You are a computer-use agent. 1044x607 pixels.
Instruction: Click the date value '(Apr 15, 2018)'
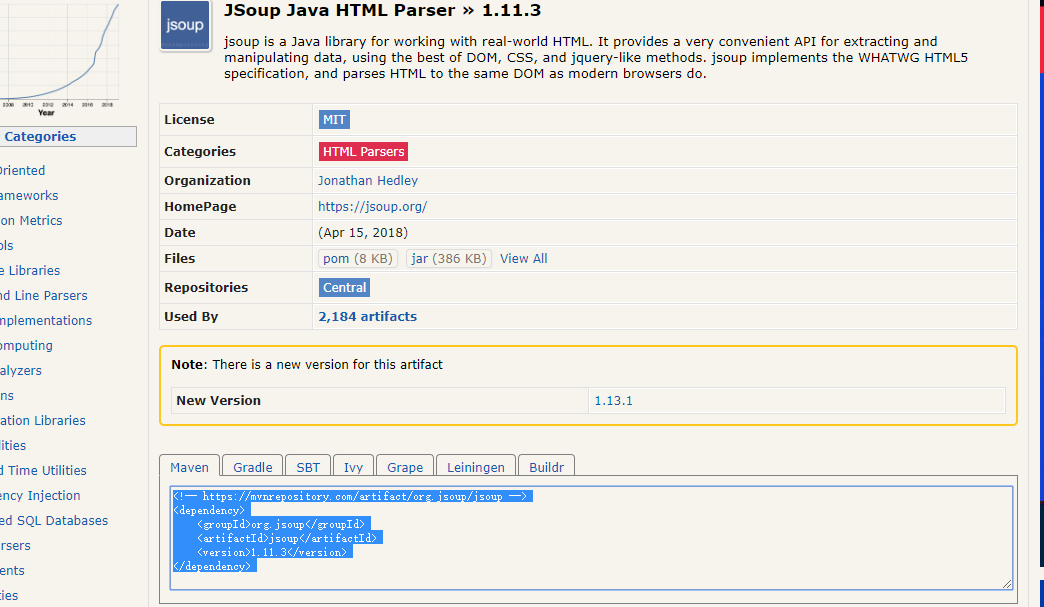click(363, 232)
